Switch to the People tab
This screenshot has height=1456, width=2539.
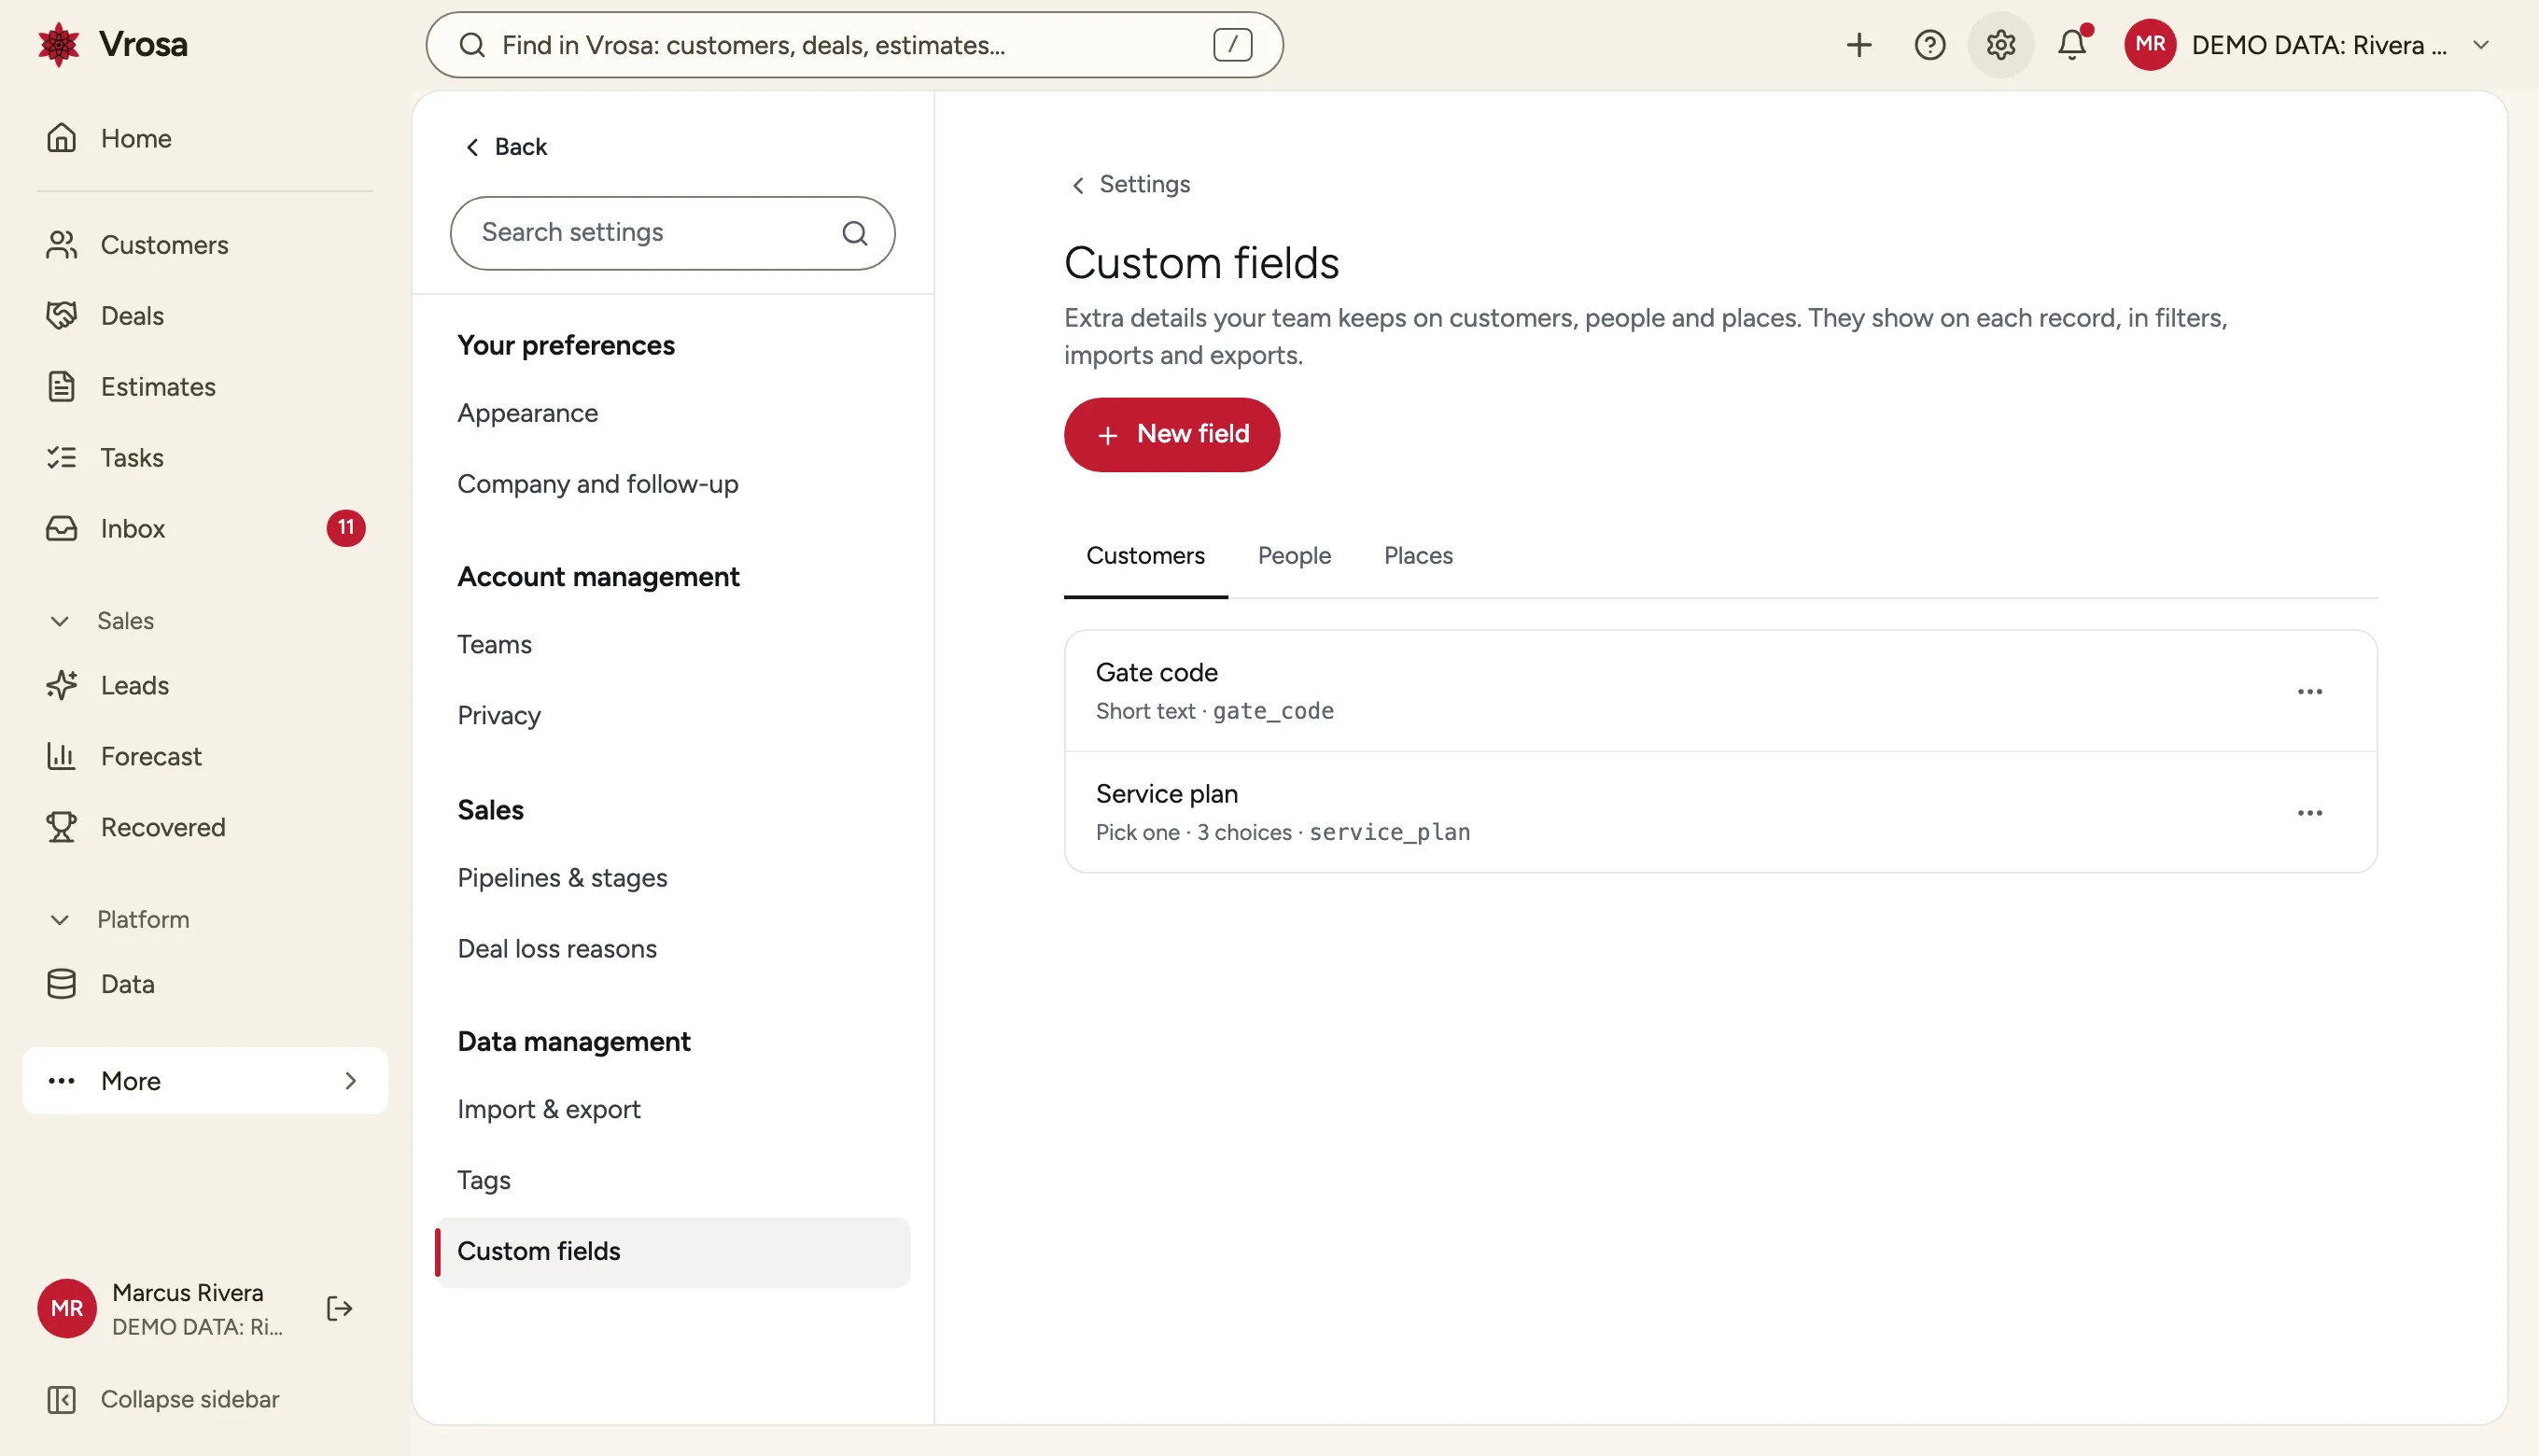(1294, 556)
